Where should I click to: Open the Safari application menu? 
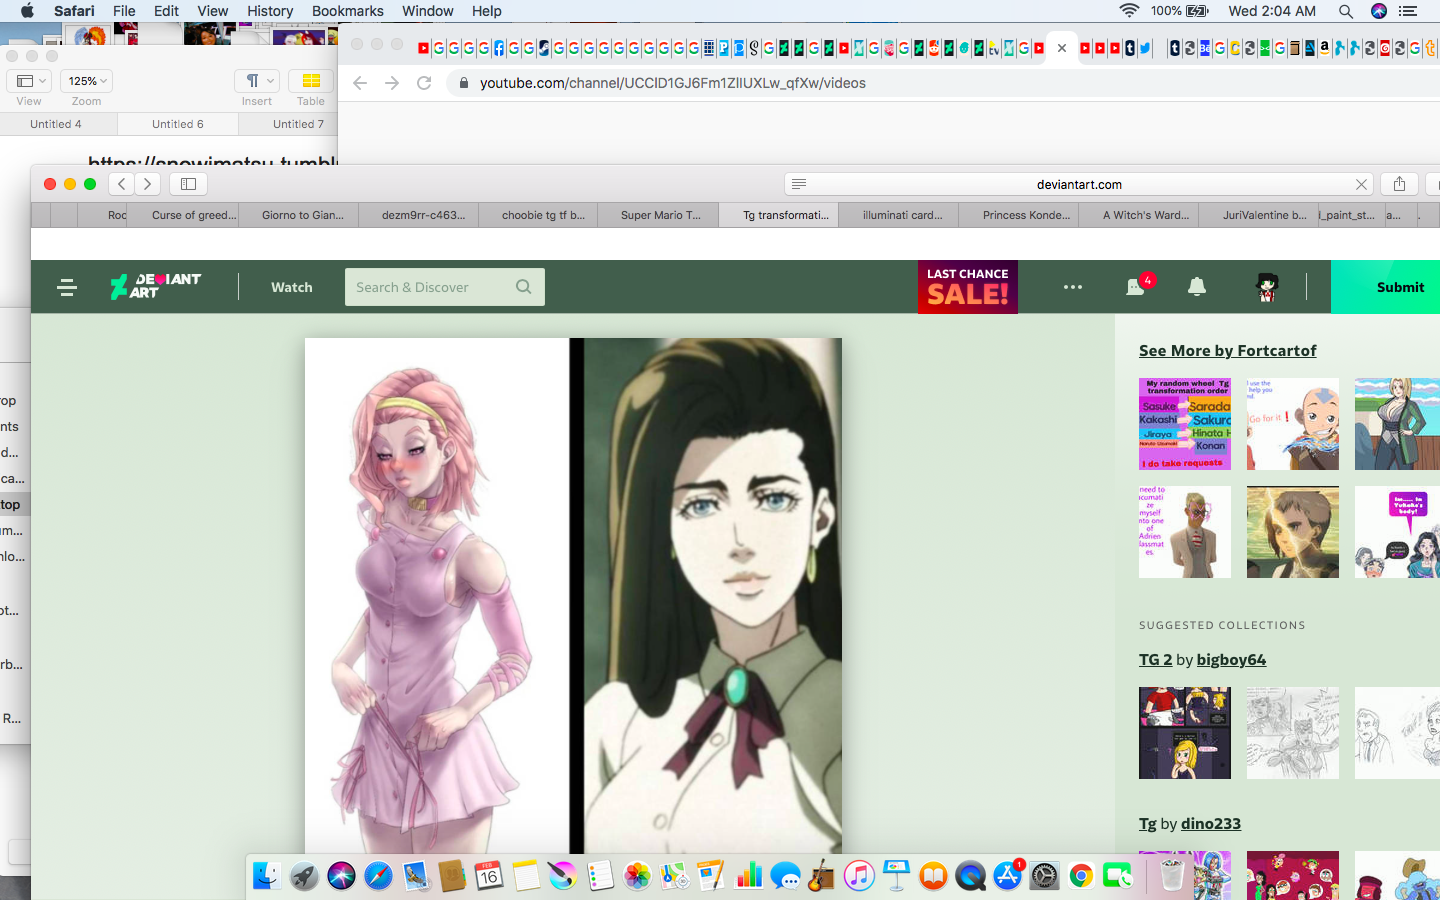tap(74, 11)
